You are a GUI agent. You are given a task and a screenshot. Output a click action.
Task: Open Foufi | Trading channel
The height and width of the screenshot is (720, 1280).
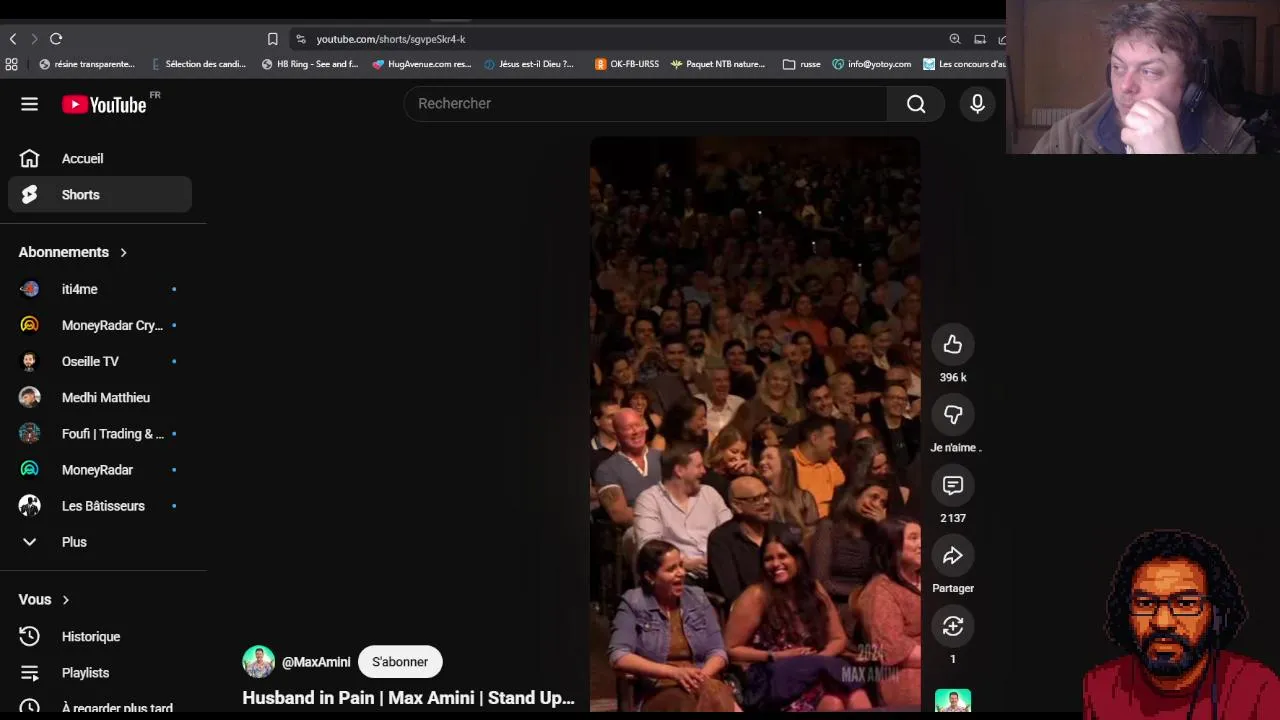(x=100, y=433)
